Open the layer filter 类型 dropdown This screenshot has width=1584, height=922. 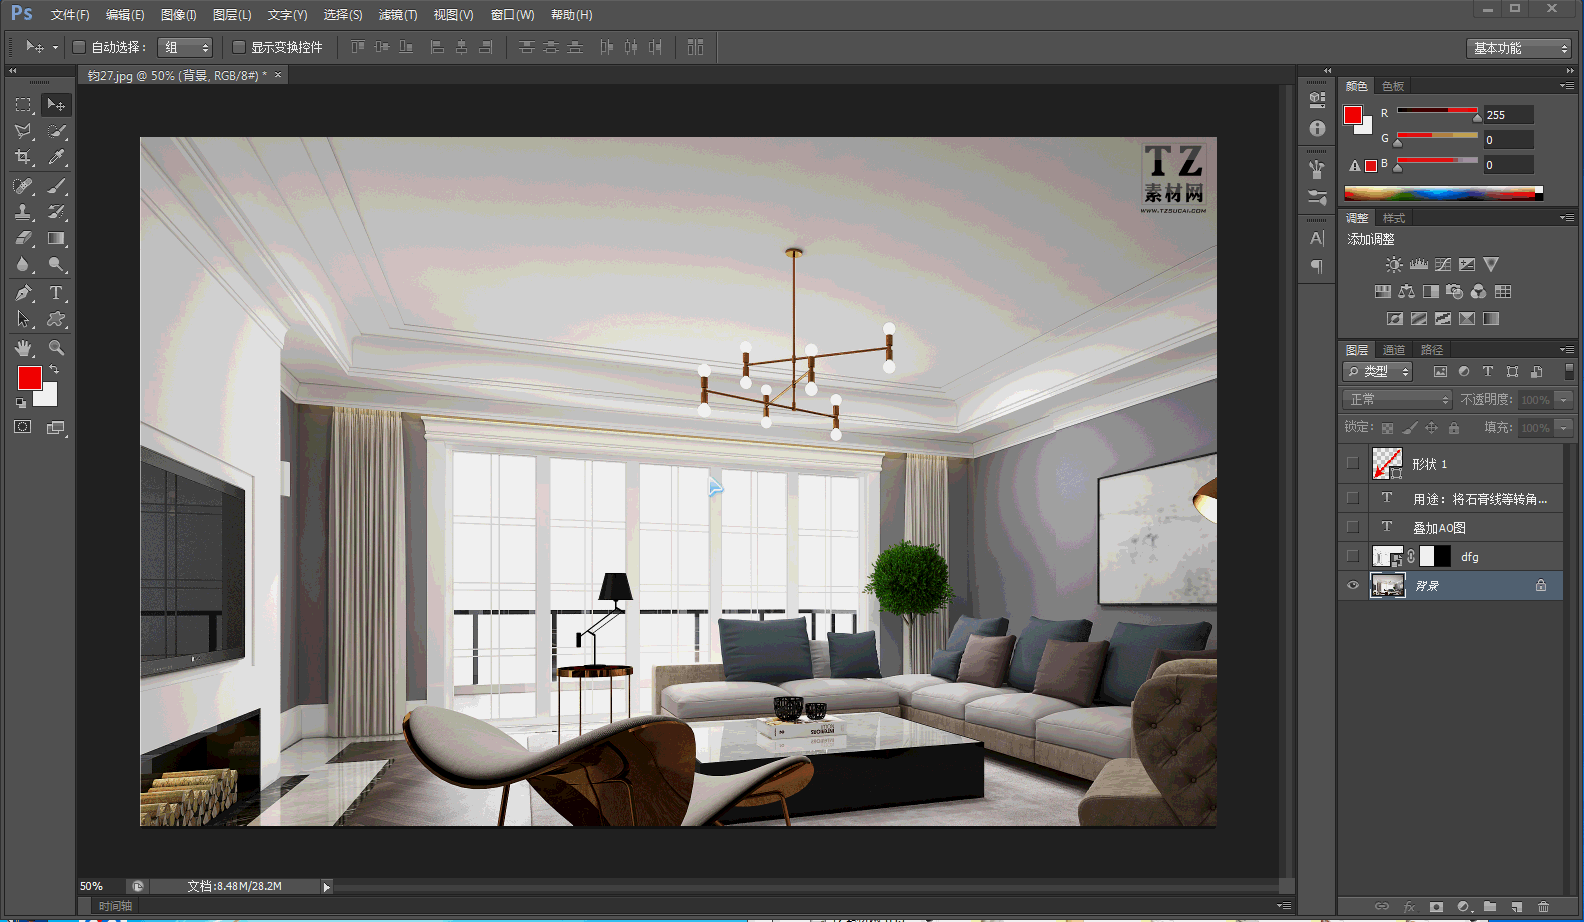click(1377, 371)
